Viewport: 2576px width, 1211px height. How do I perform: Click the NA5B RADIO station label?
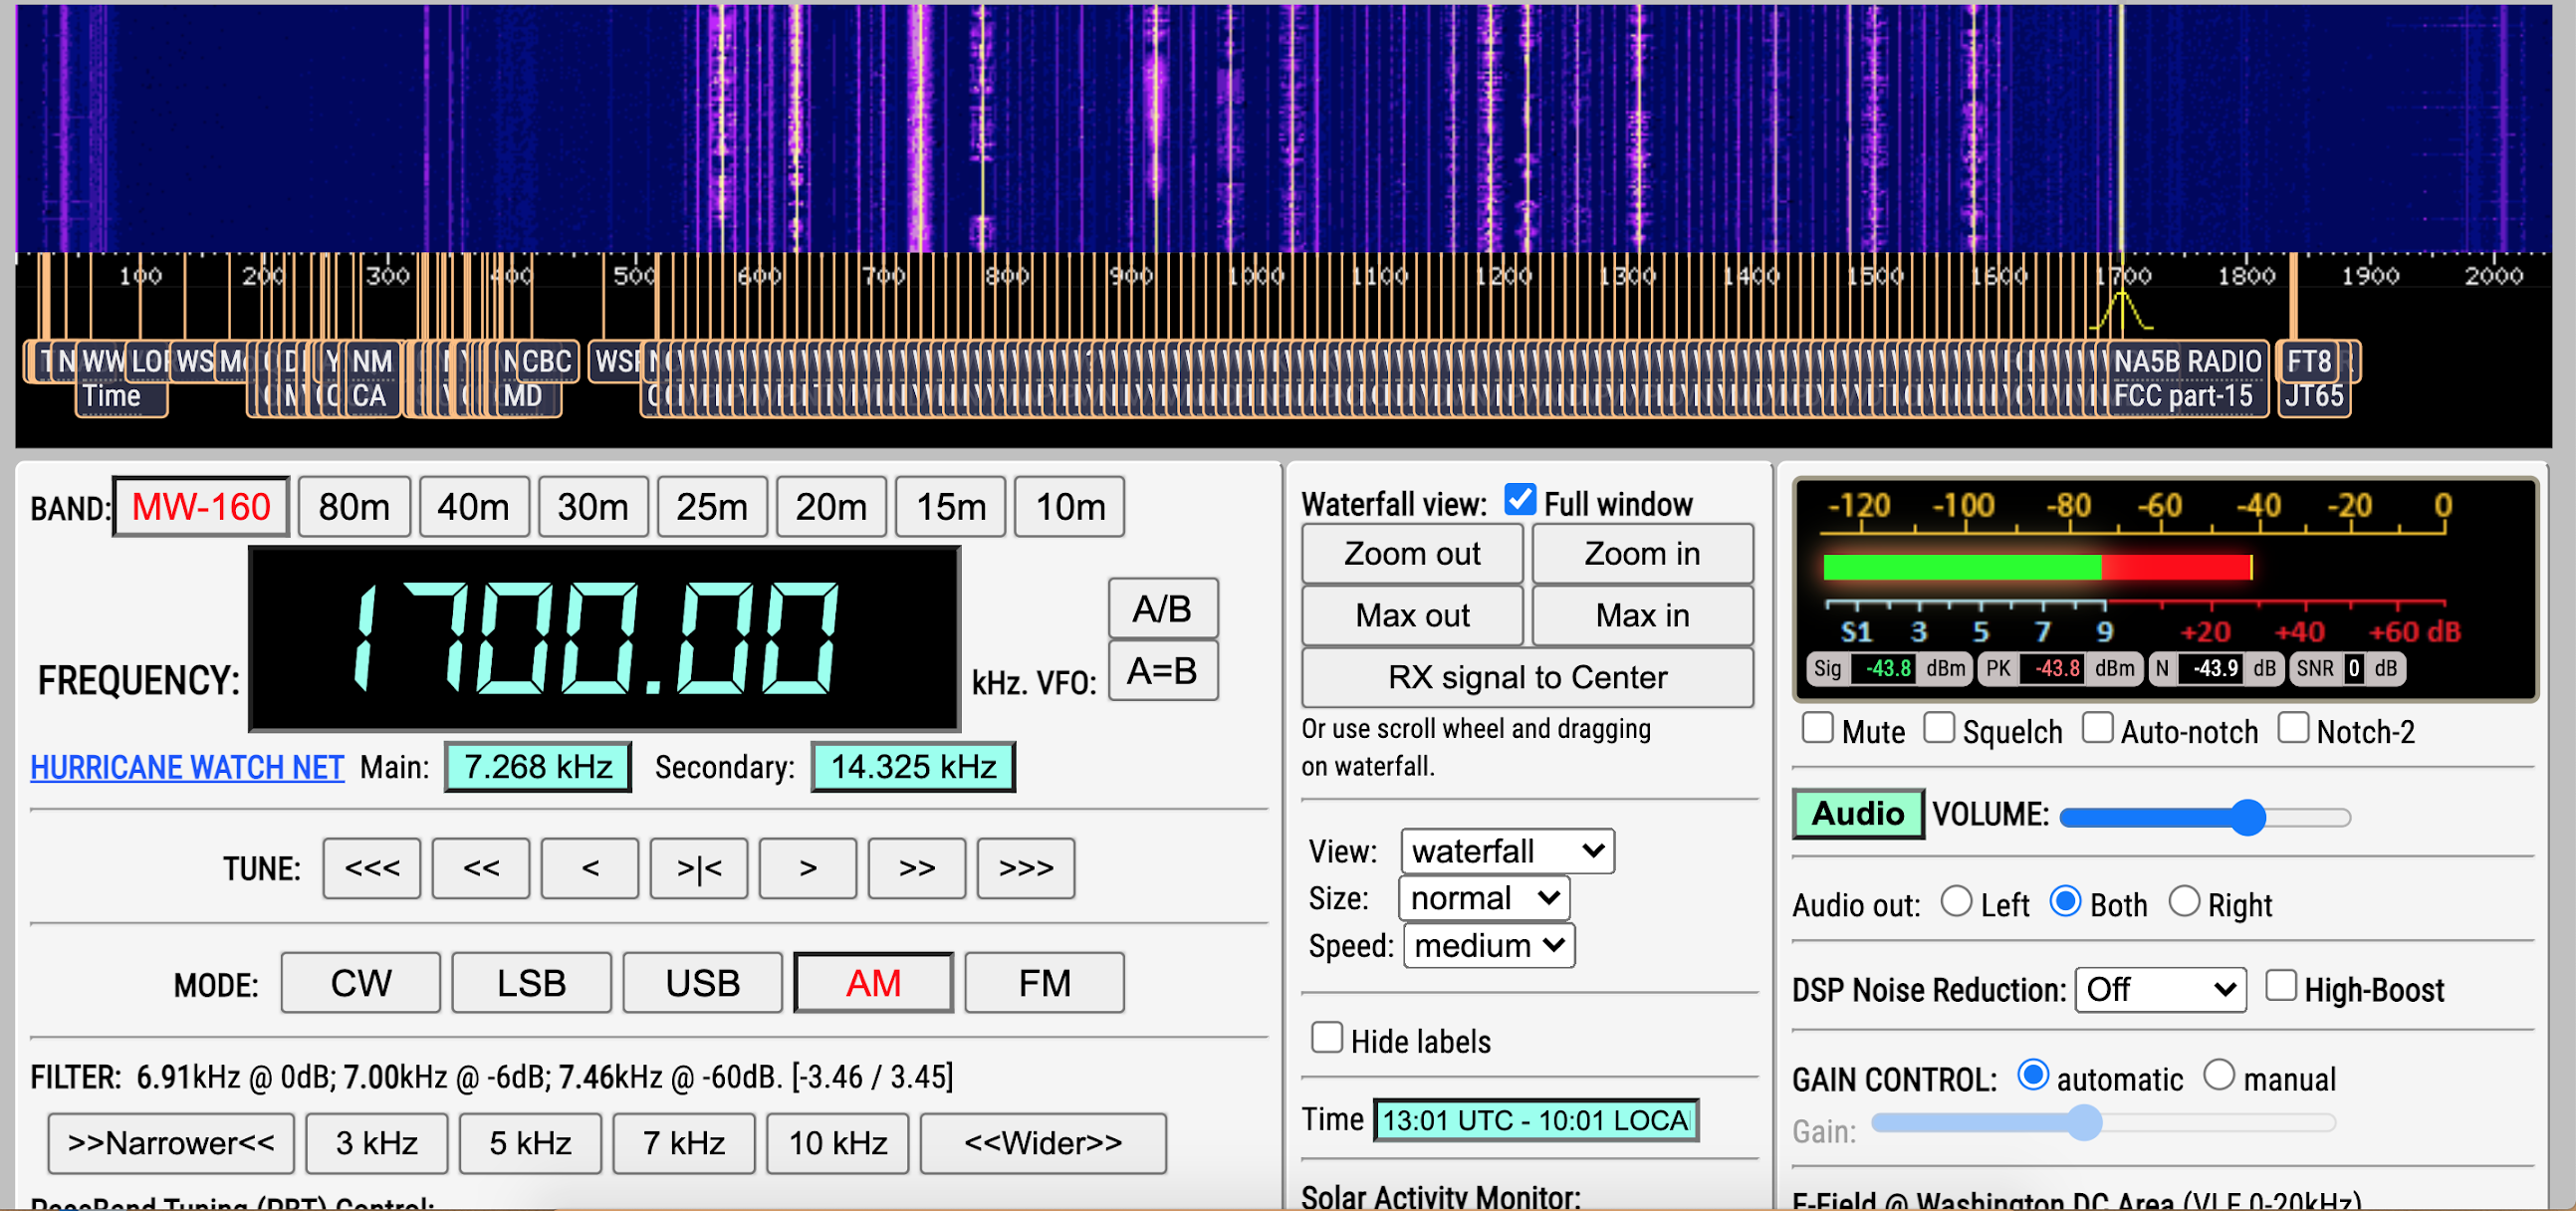(x=2186, y=361)
